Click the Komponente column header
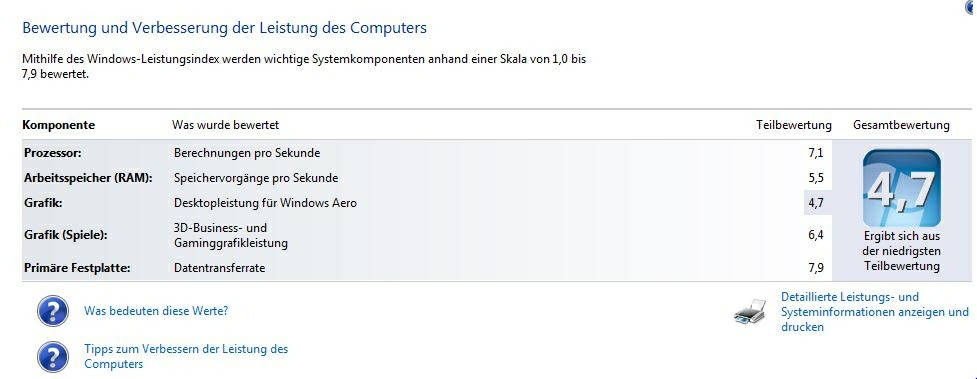 [x=59, y=125]
